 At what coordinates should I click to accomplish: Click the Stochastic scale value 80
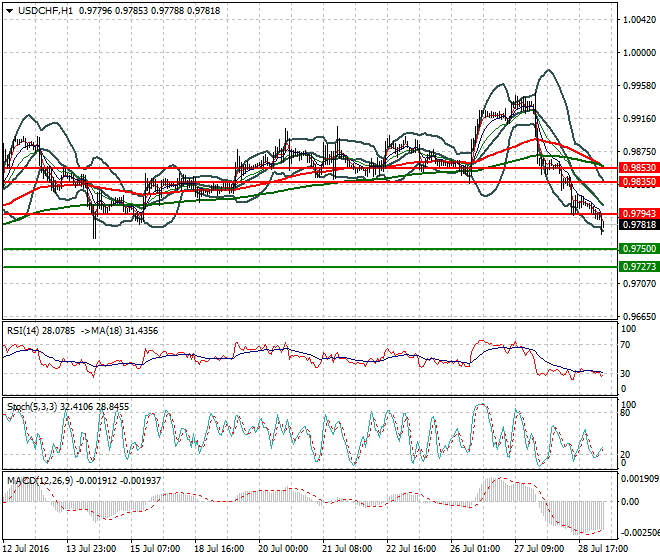[x=626, y=413]
